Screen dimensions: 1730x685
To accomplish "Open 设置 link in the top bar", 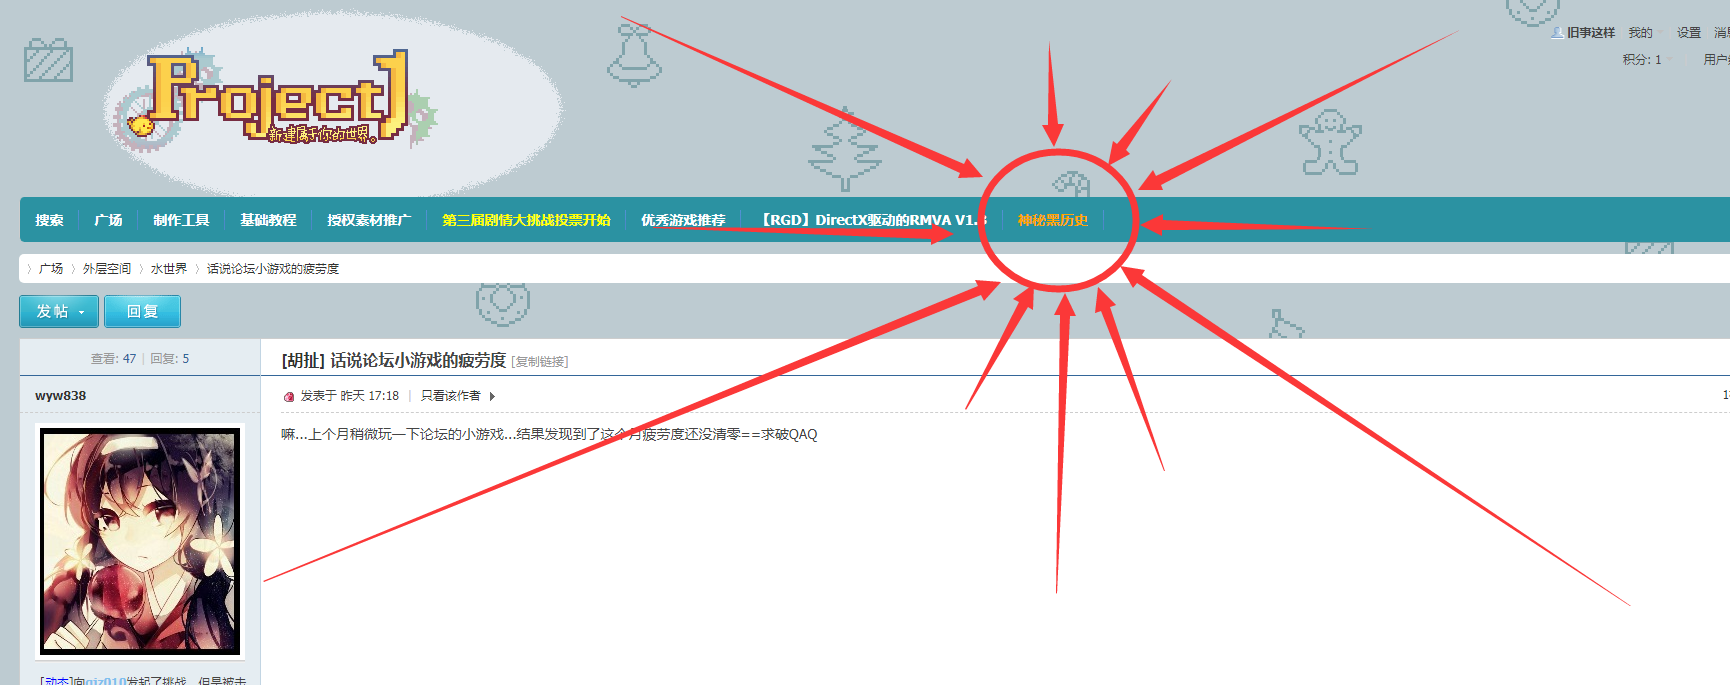I will click(x=1689, y=33).
